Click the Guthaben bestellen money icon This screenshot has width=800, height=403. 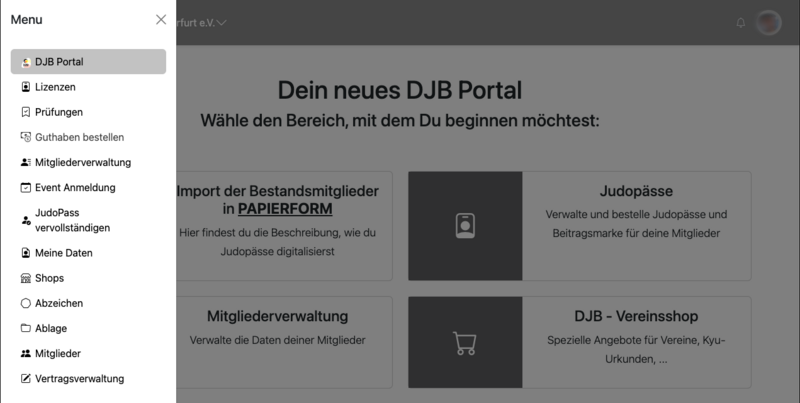[x=26, y=137]
